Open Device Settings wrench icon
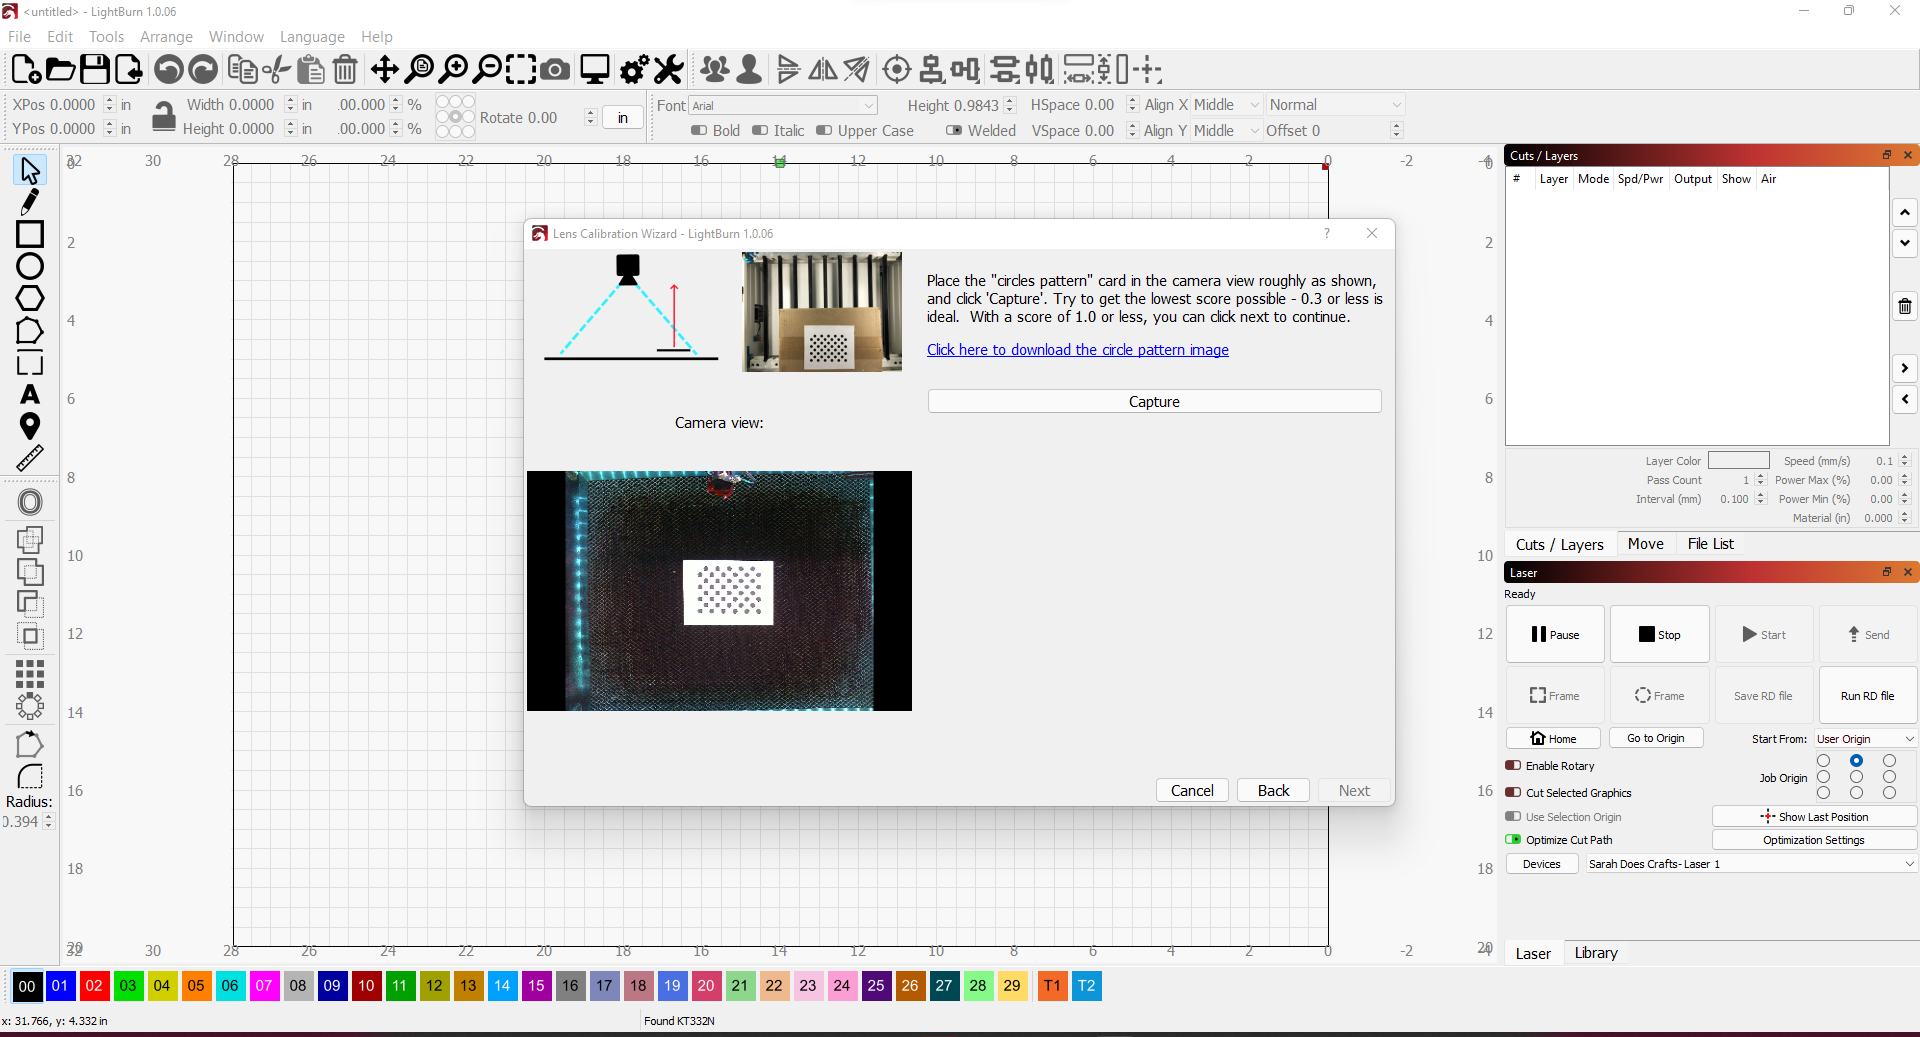Viewport: 1920px width, 1037px height. (668, 69)
